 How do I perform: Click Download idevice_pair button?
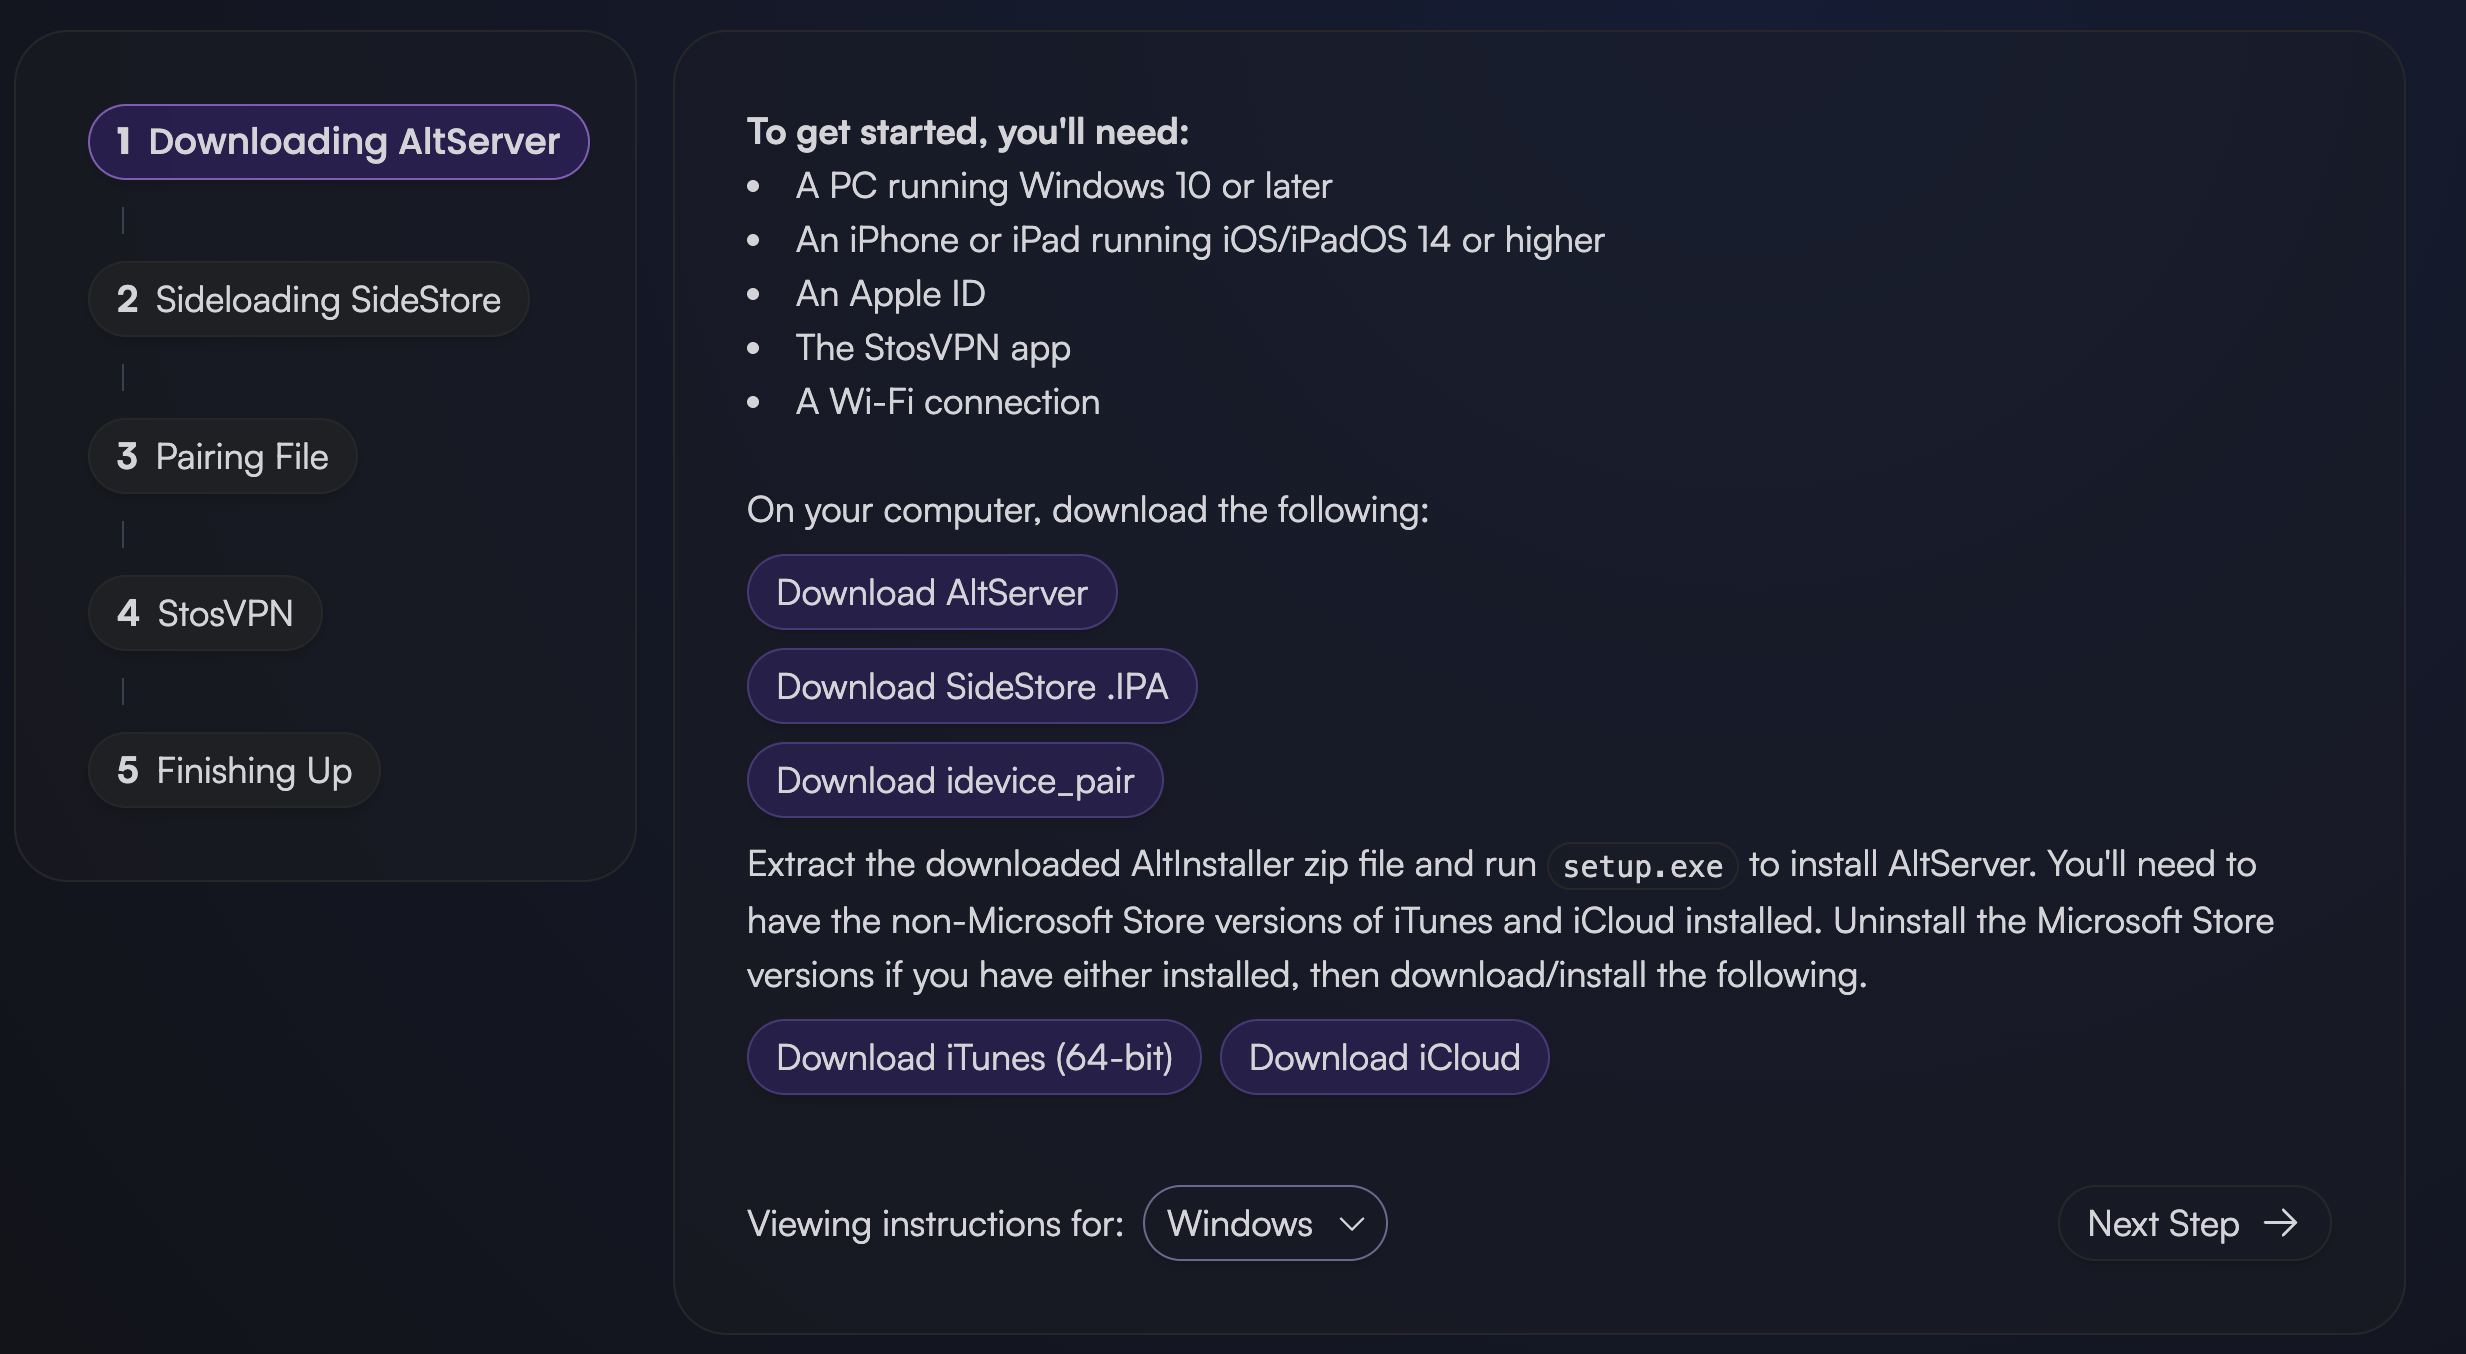pos(955,780)
